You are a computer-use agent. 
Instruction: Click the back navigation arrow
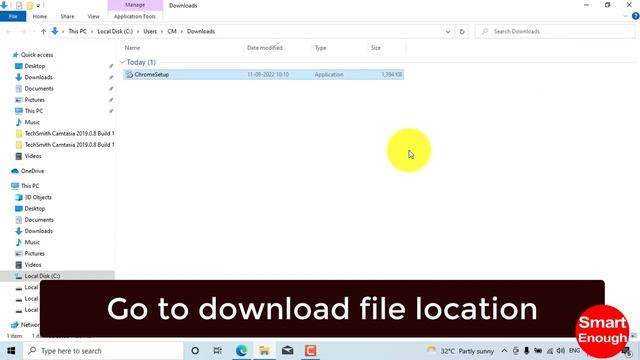[9, 31]
